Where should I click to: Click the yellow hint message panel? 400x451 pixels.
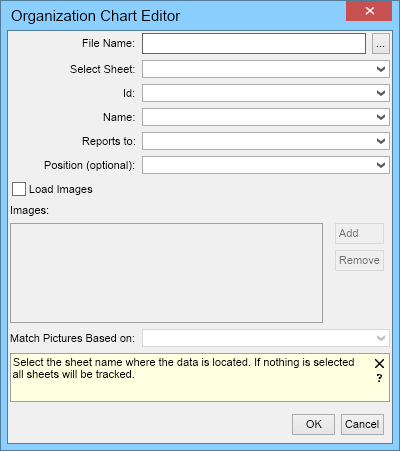(200, 377)
